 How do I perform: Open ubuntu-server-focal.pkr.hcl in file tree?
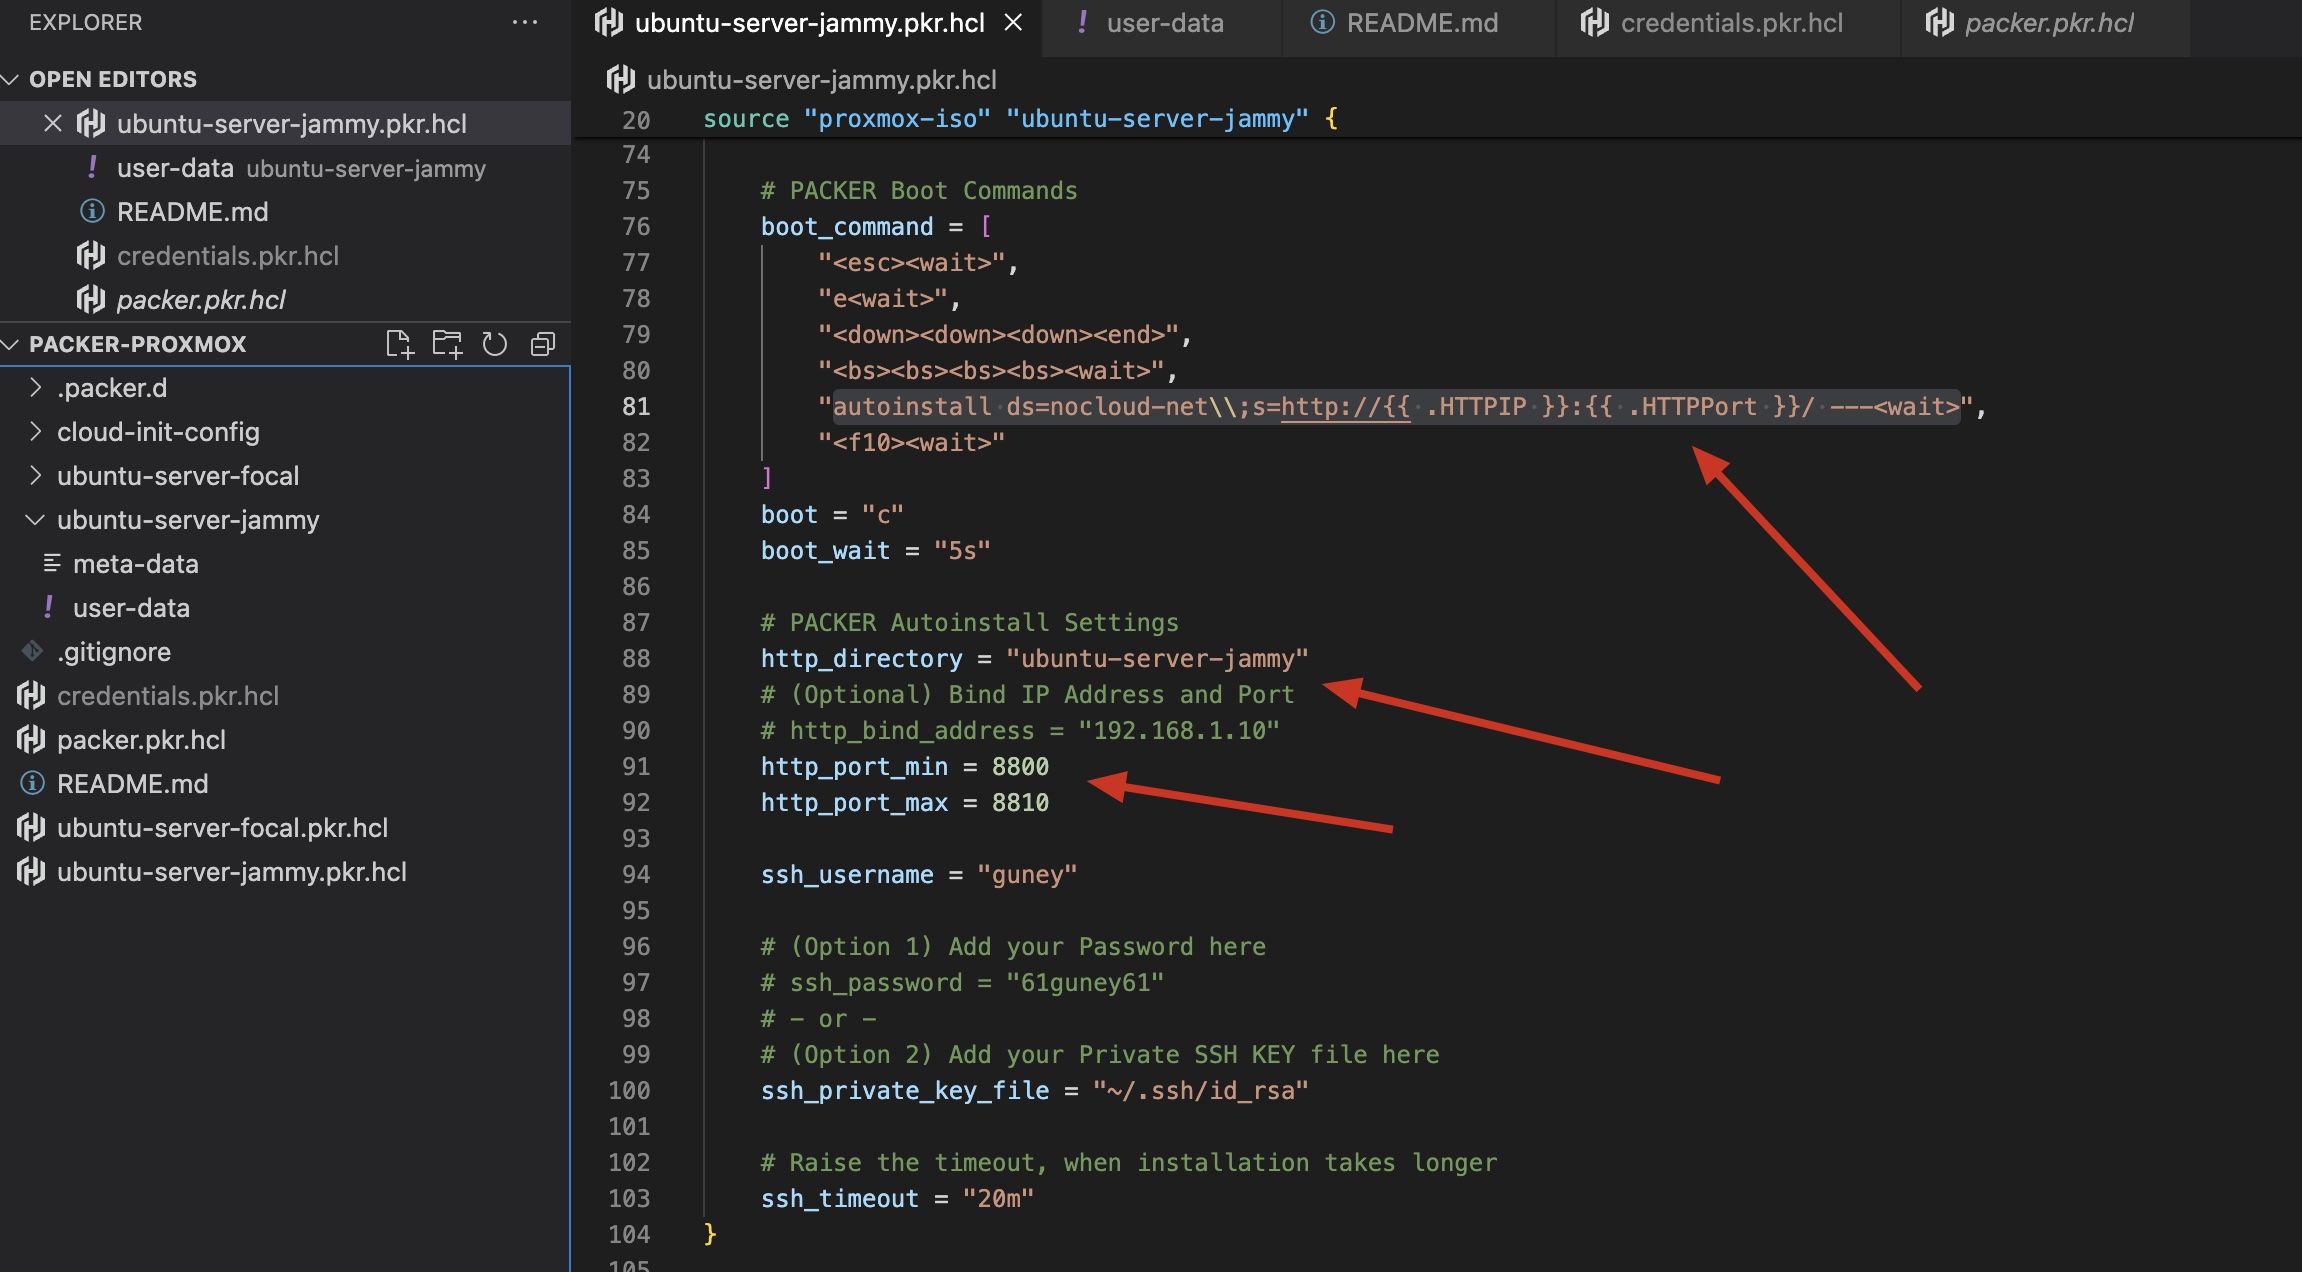tap(285, 827)
